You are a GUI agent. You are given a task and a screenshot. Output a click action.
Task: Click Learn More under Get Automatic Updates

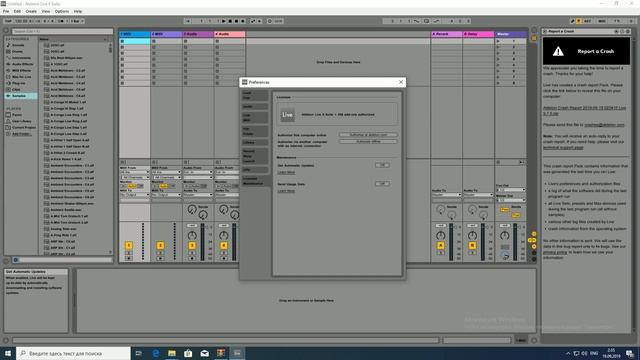pos(286,172)
